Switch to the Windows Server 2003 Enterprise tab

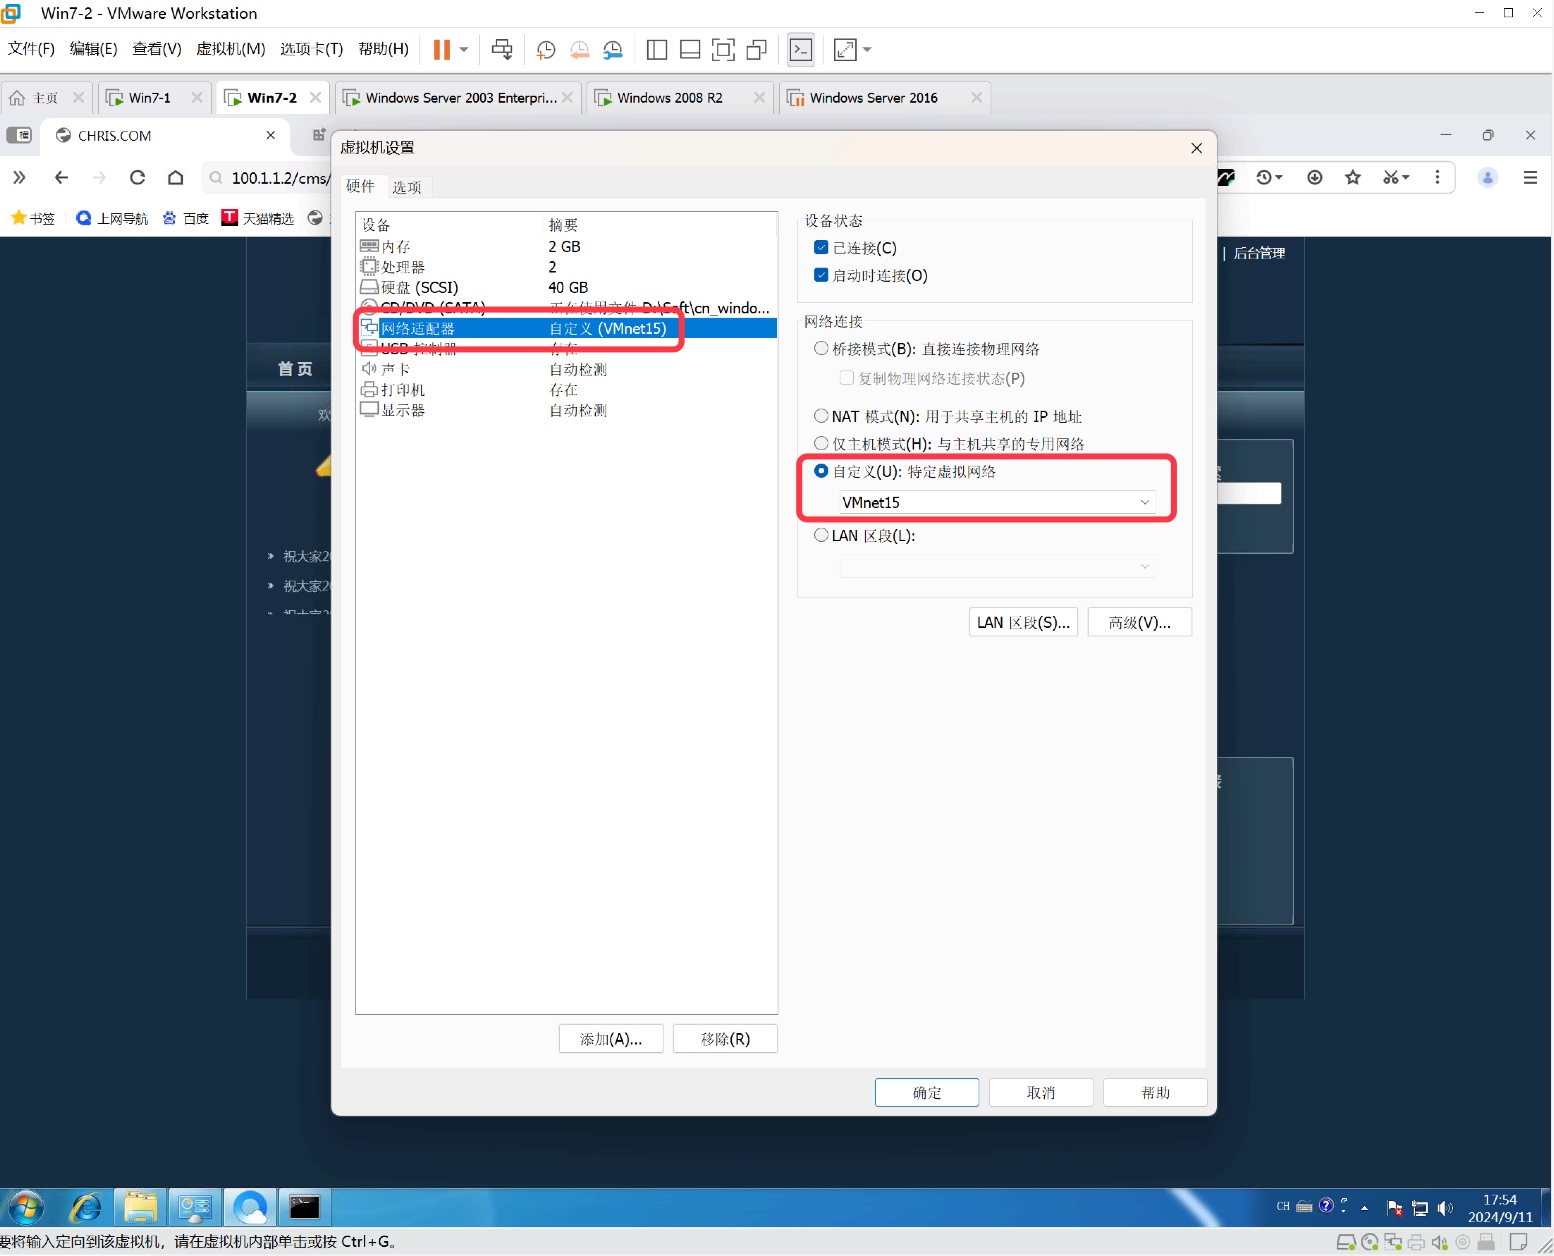461,97
